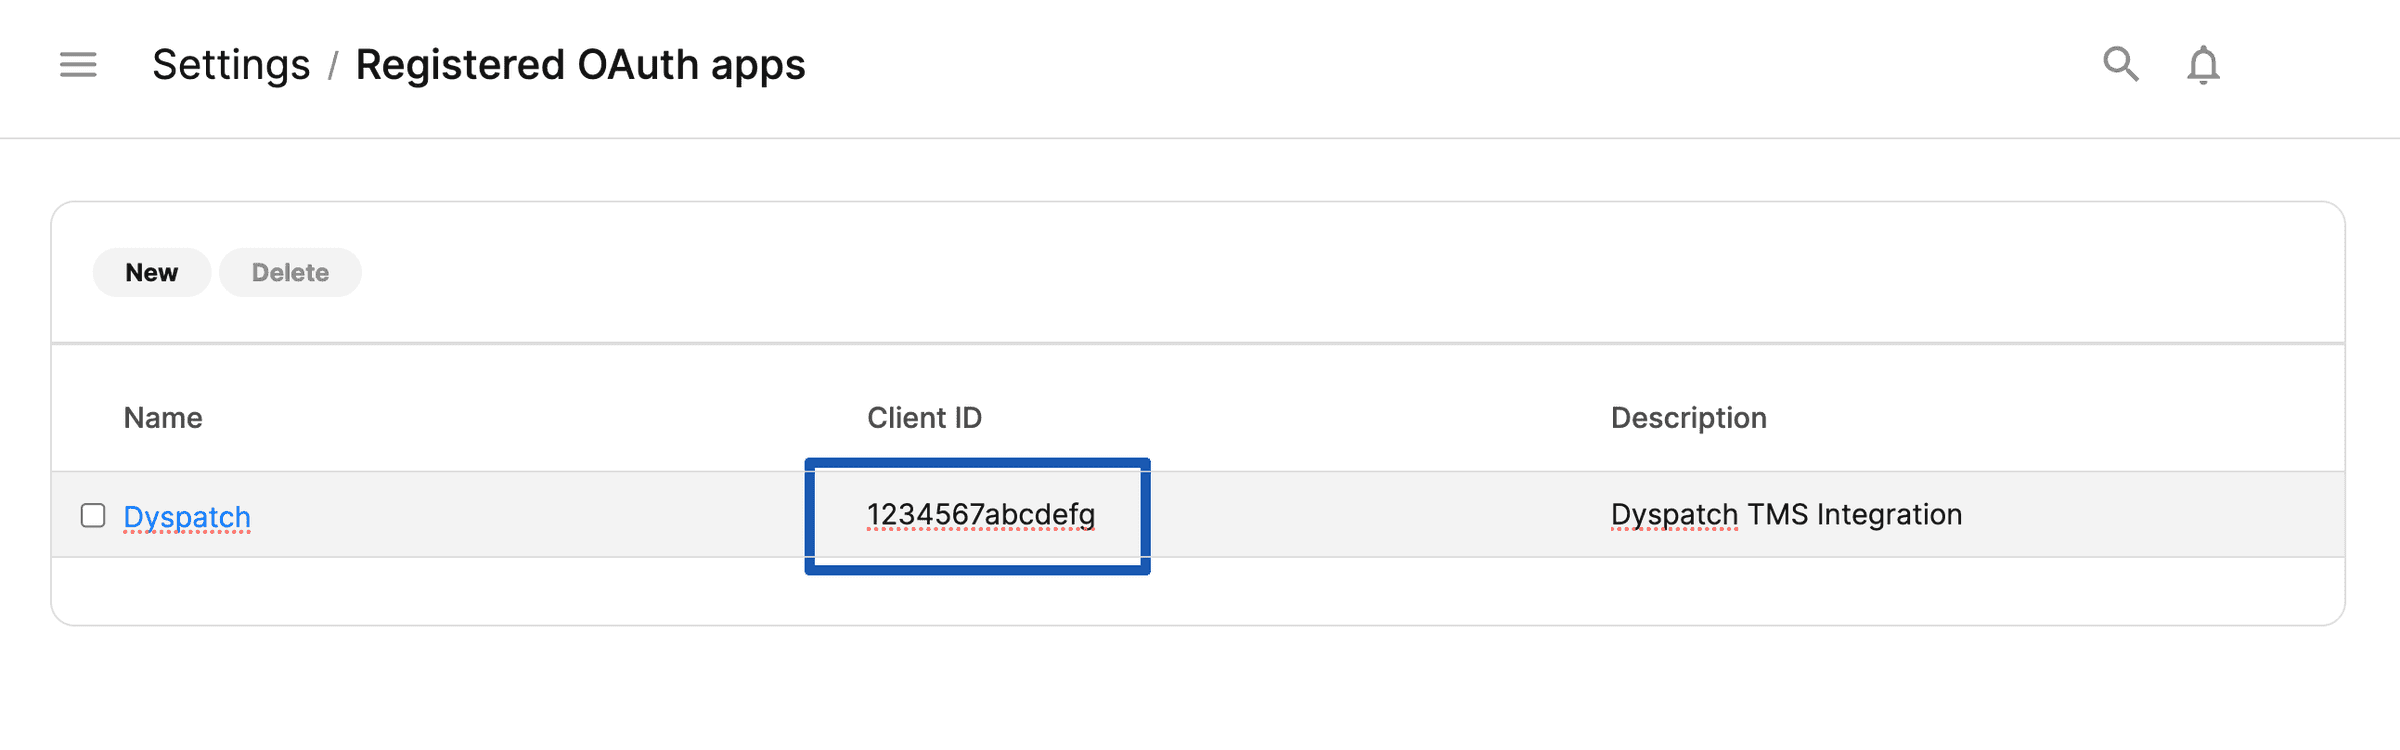Click the Client ID column header
Image resolution: width=2400 pixels, height=750 pixels.
[x=923, y=417]
